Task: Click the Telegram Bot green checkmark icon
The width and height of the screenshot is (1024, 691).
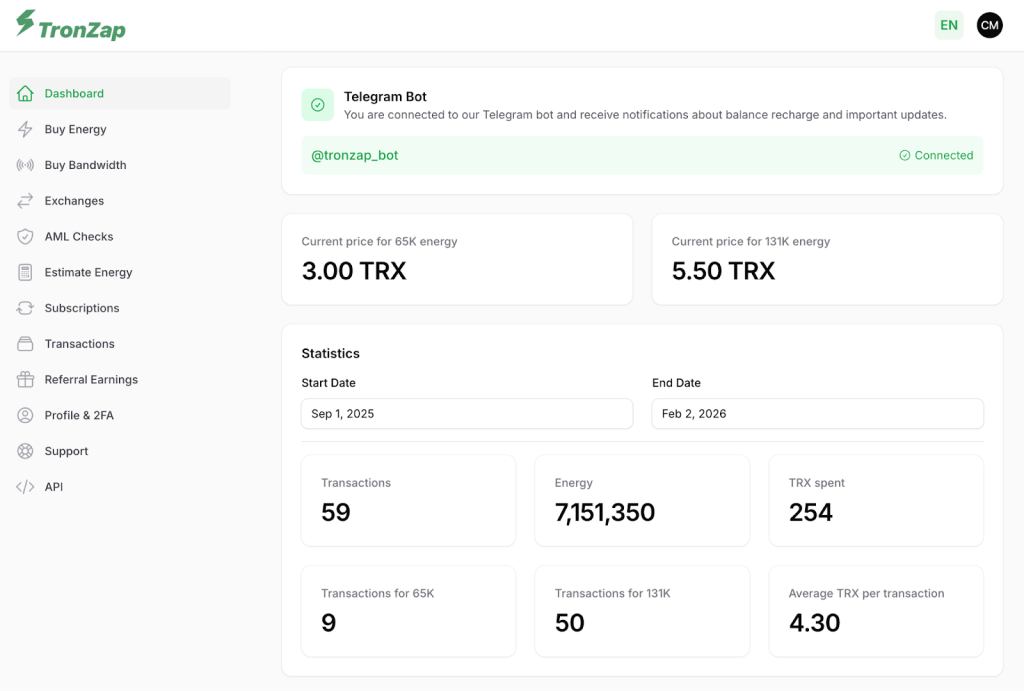Action: (x=318, y=105)
